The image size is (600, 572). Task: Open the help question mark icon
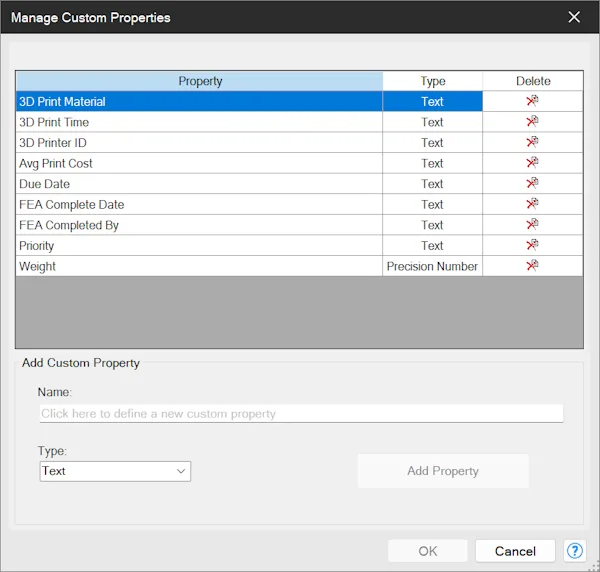[x=574, y=551]
